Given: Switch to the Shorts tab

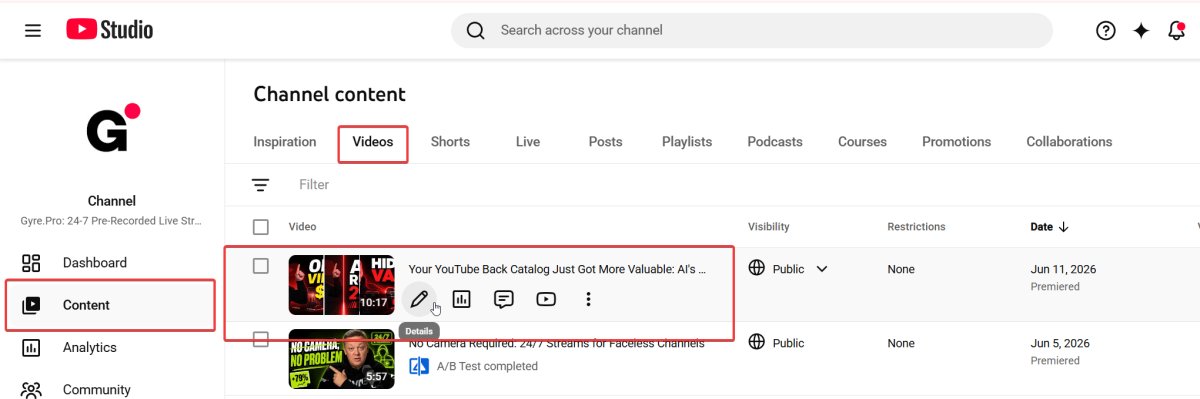Looking at the screenshot, I should (x=450, y=142).
